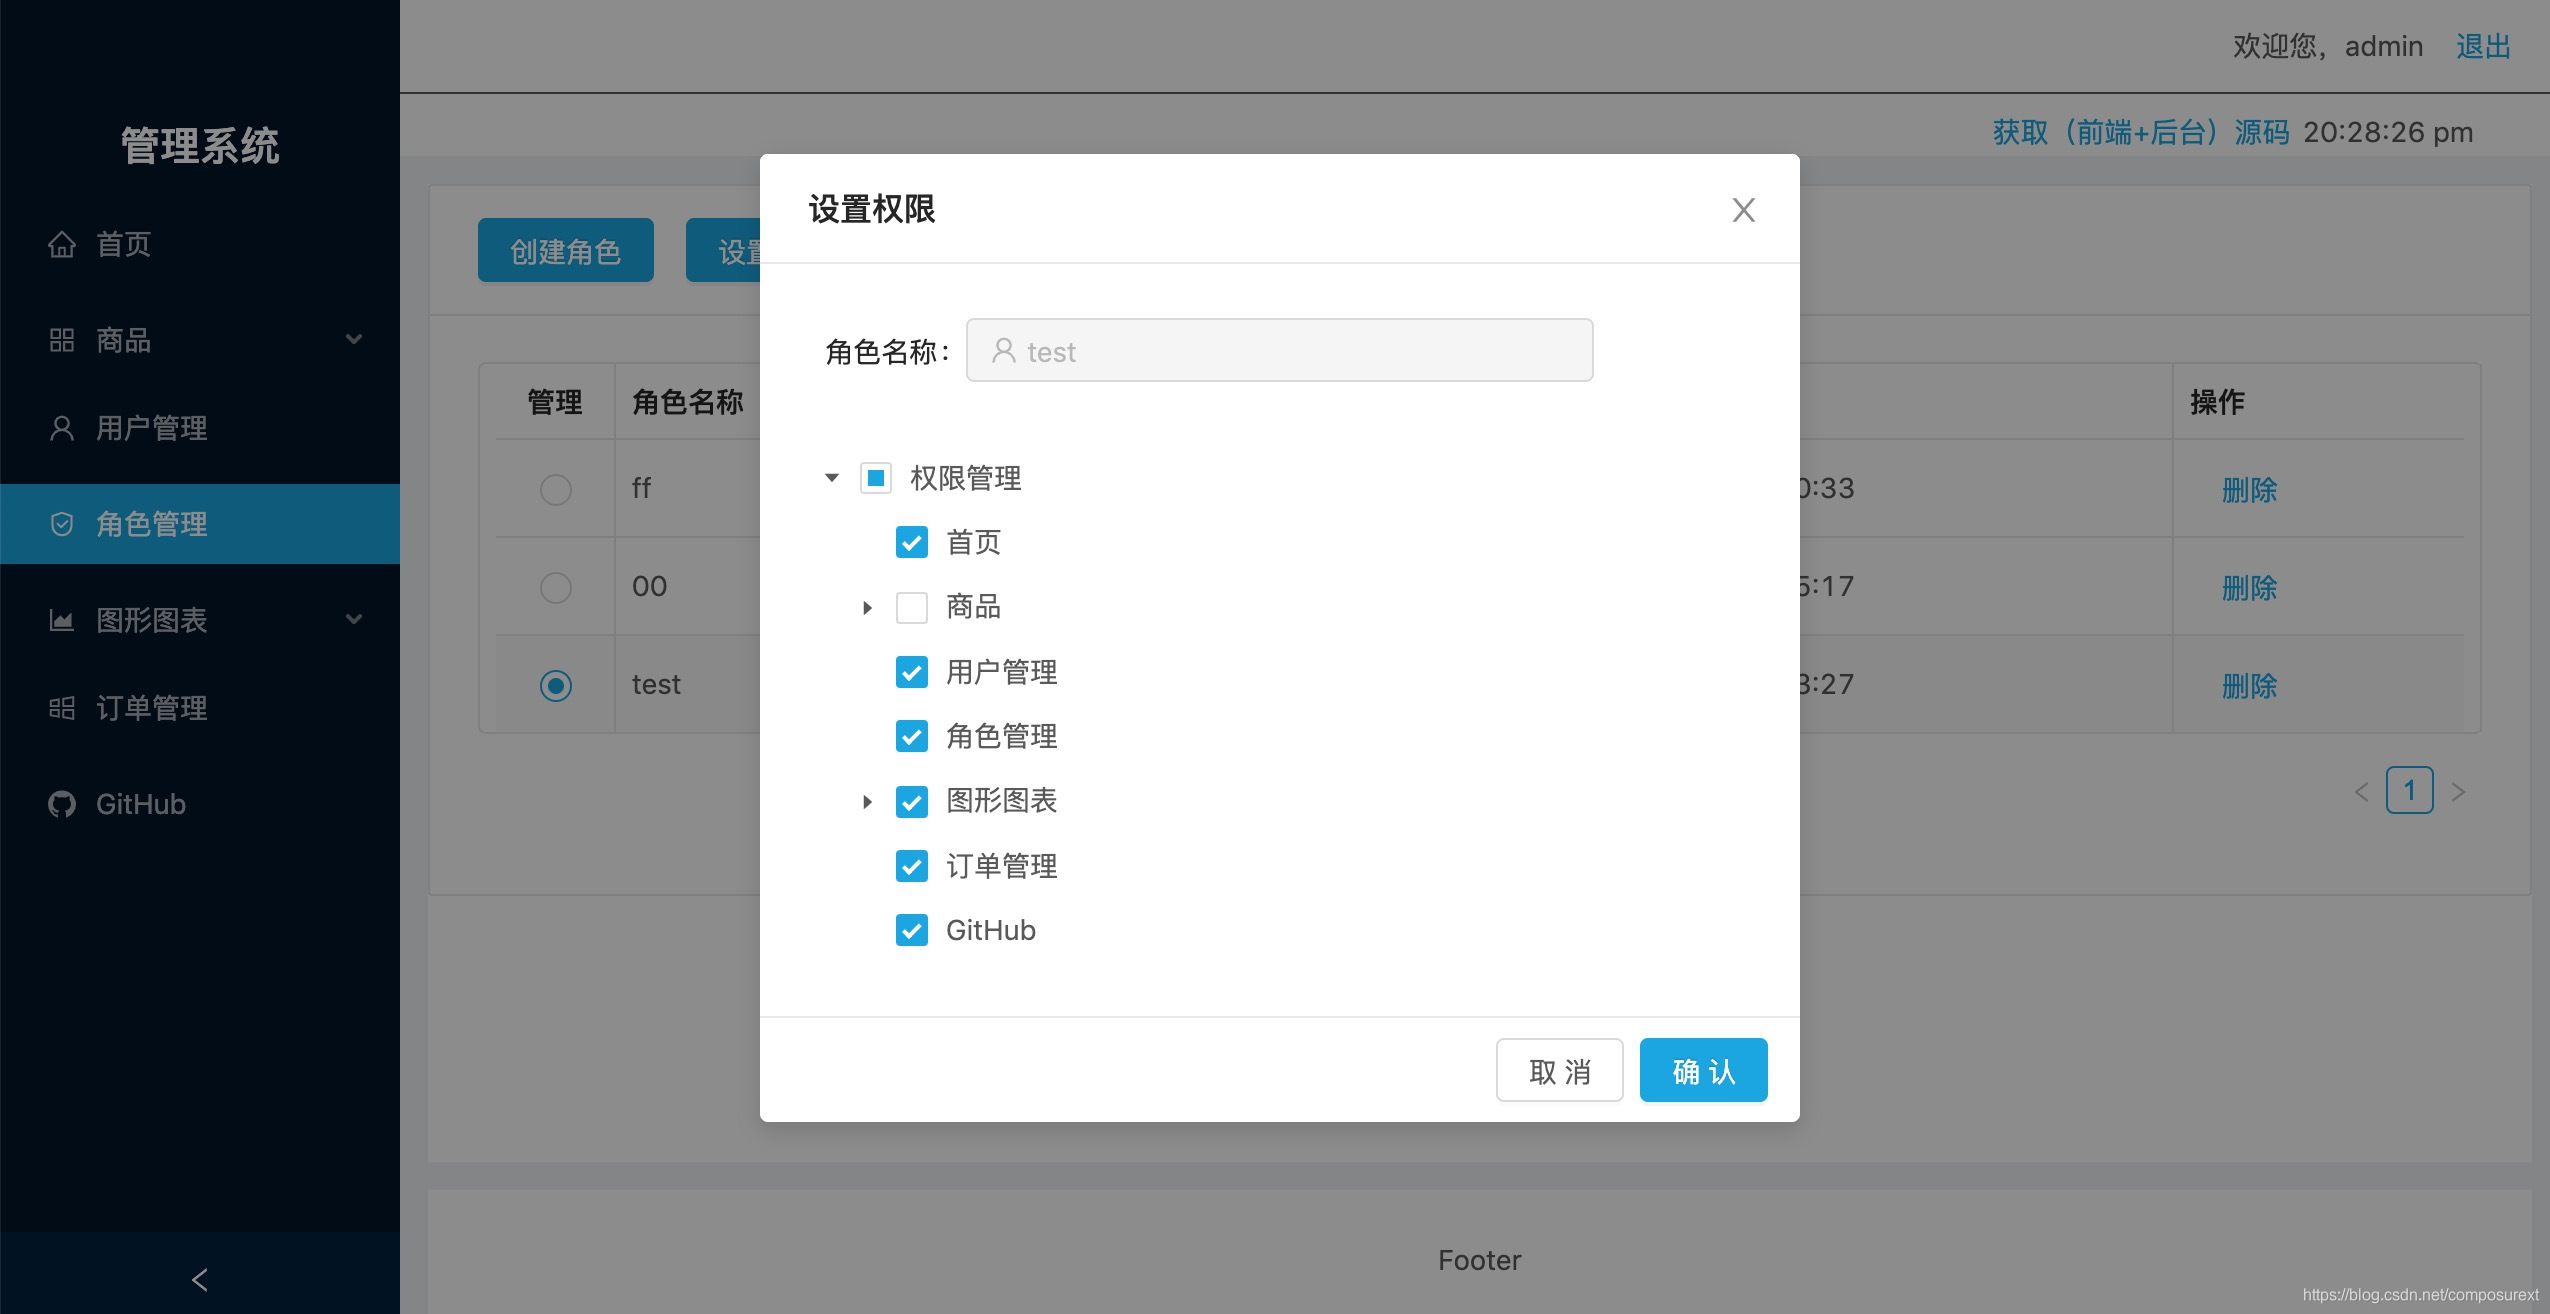Click the user icon next to 用户管理
The width and height of the screenshot is (2550, 1314).
[62, 428]
